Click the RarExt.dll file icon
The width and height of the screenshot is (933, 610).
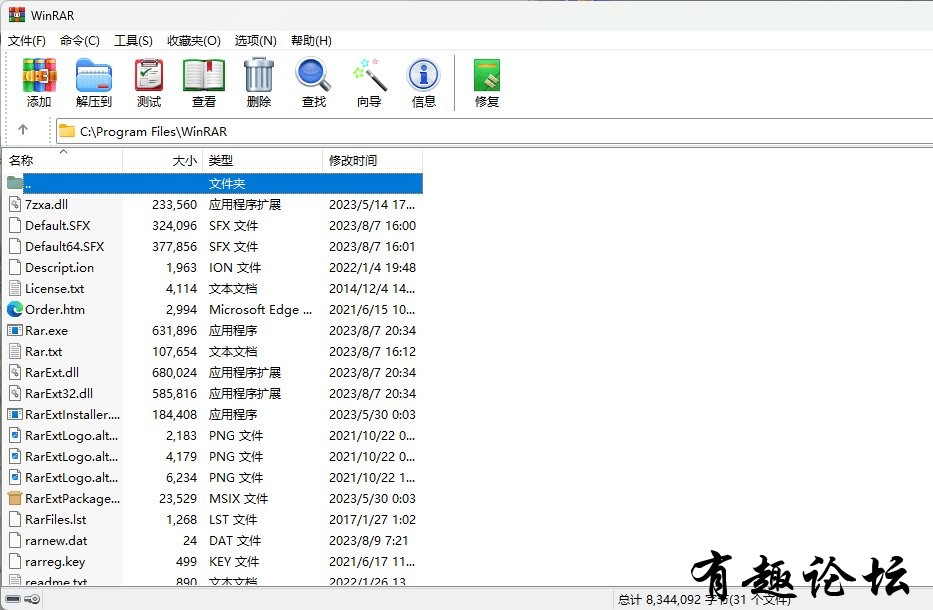[x=15, y=373]
